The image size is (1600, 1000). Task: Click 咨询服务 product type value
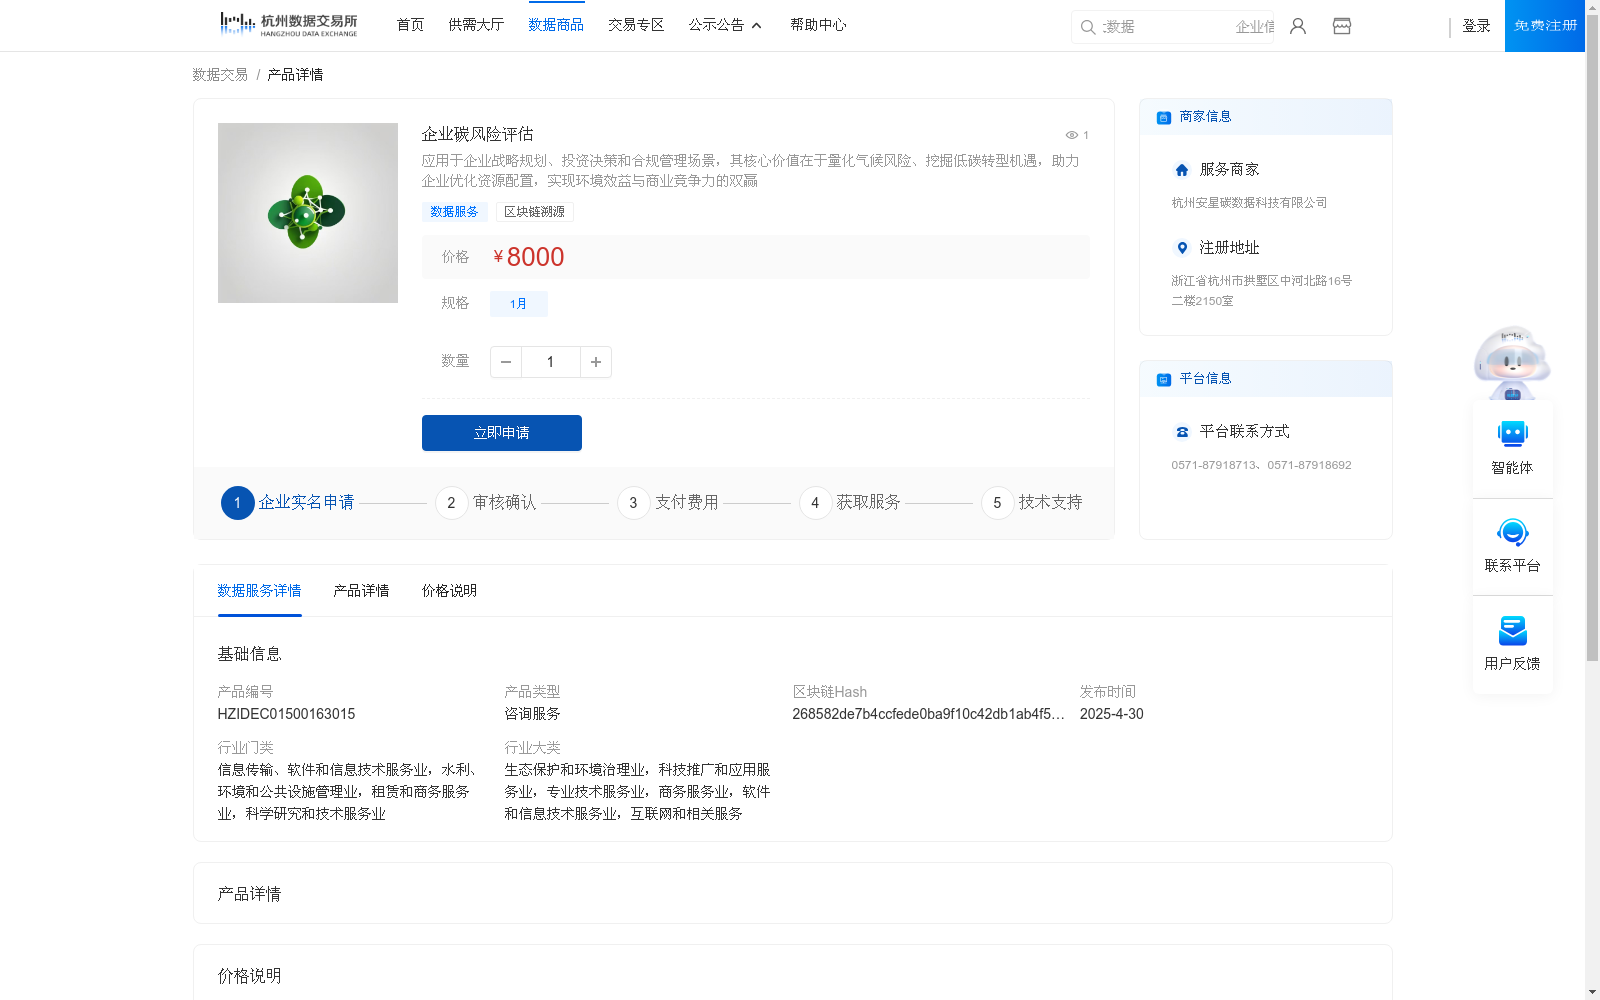(x=532, y=714)
